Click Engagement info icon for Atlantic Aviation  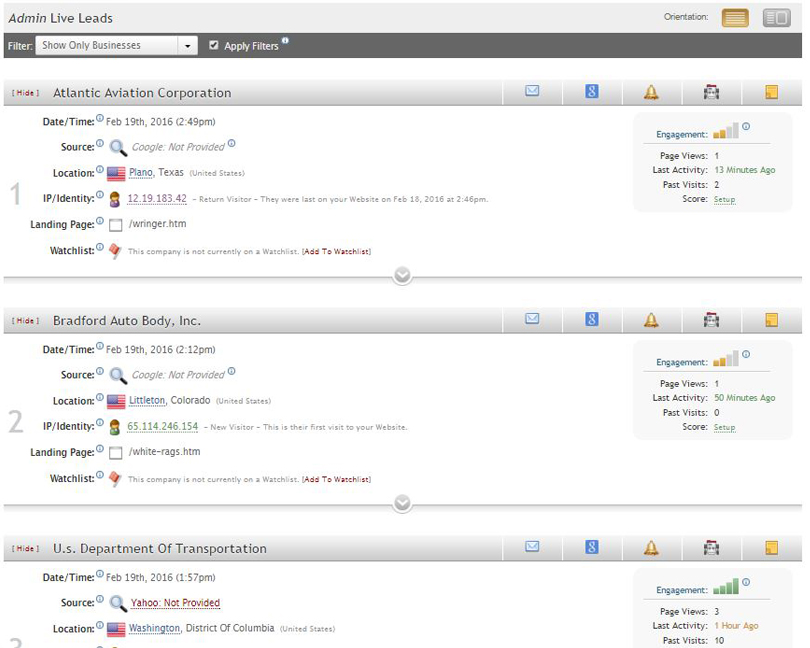746,127
